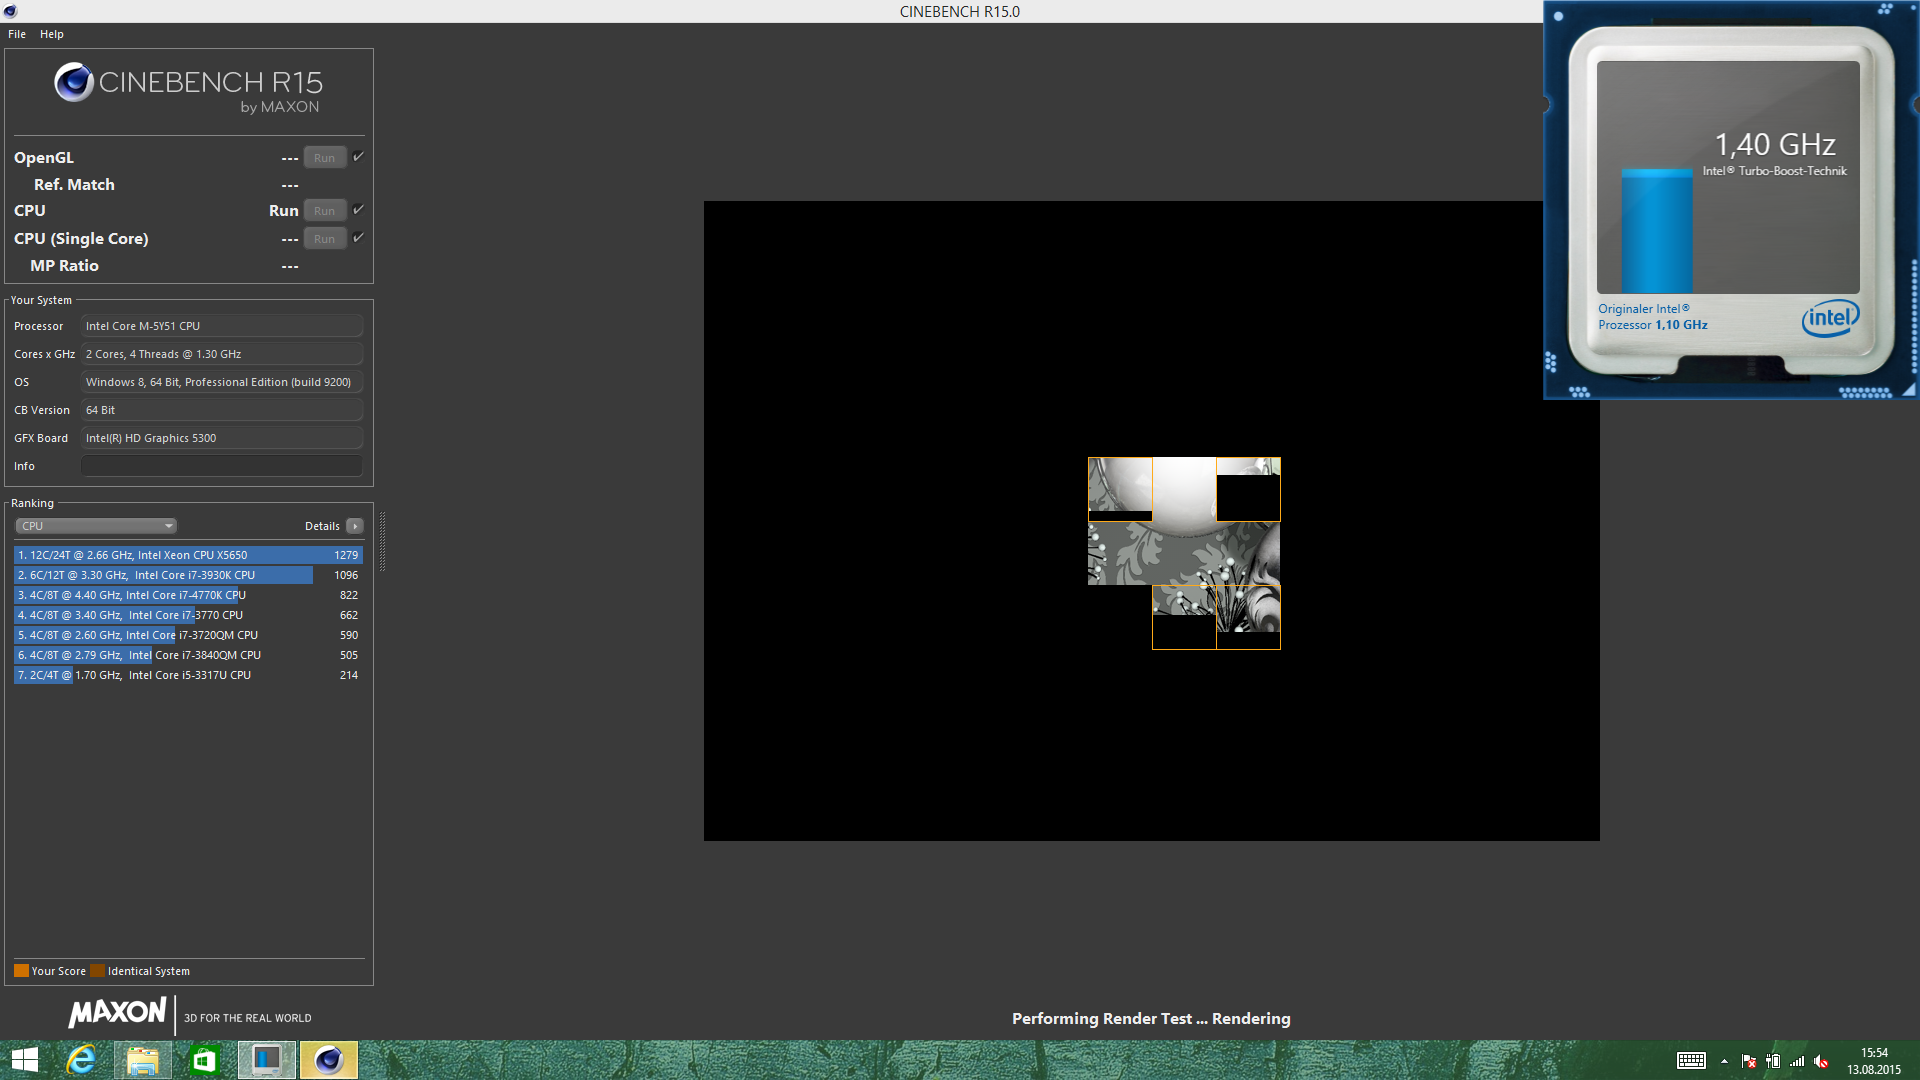
Task: Click the Windows Start button
Action: pyautogui.click(x=24, y=1060)
